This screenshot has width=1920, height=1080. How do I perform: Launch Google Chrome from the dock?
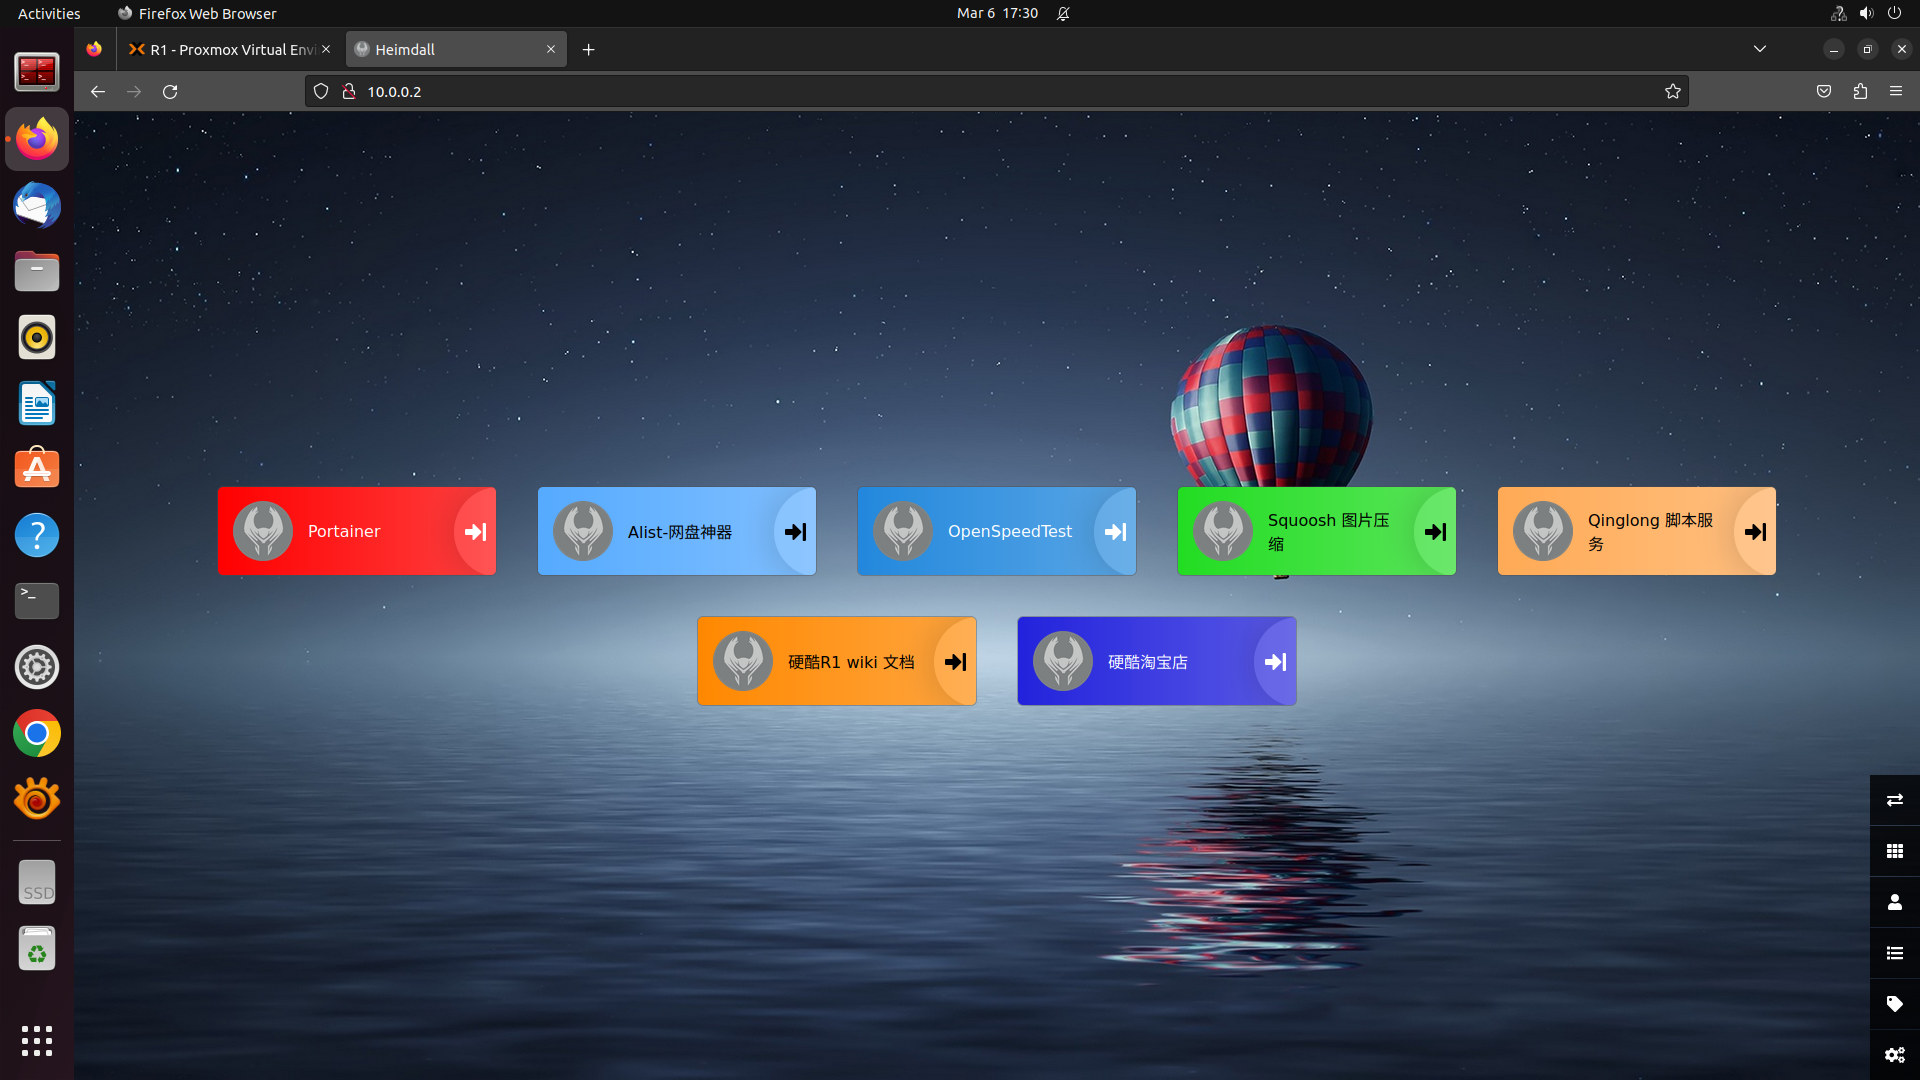(37, 733)
